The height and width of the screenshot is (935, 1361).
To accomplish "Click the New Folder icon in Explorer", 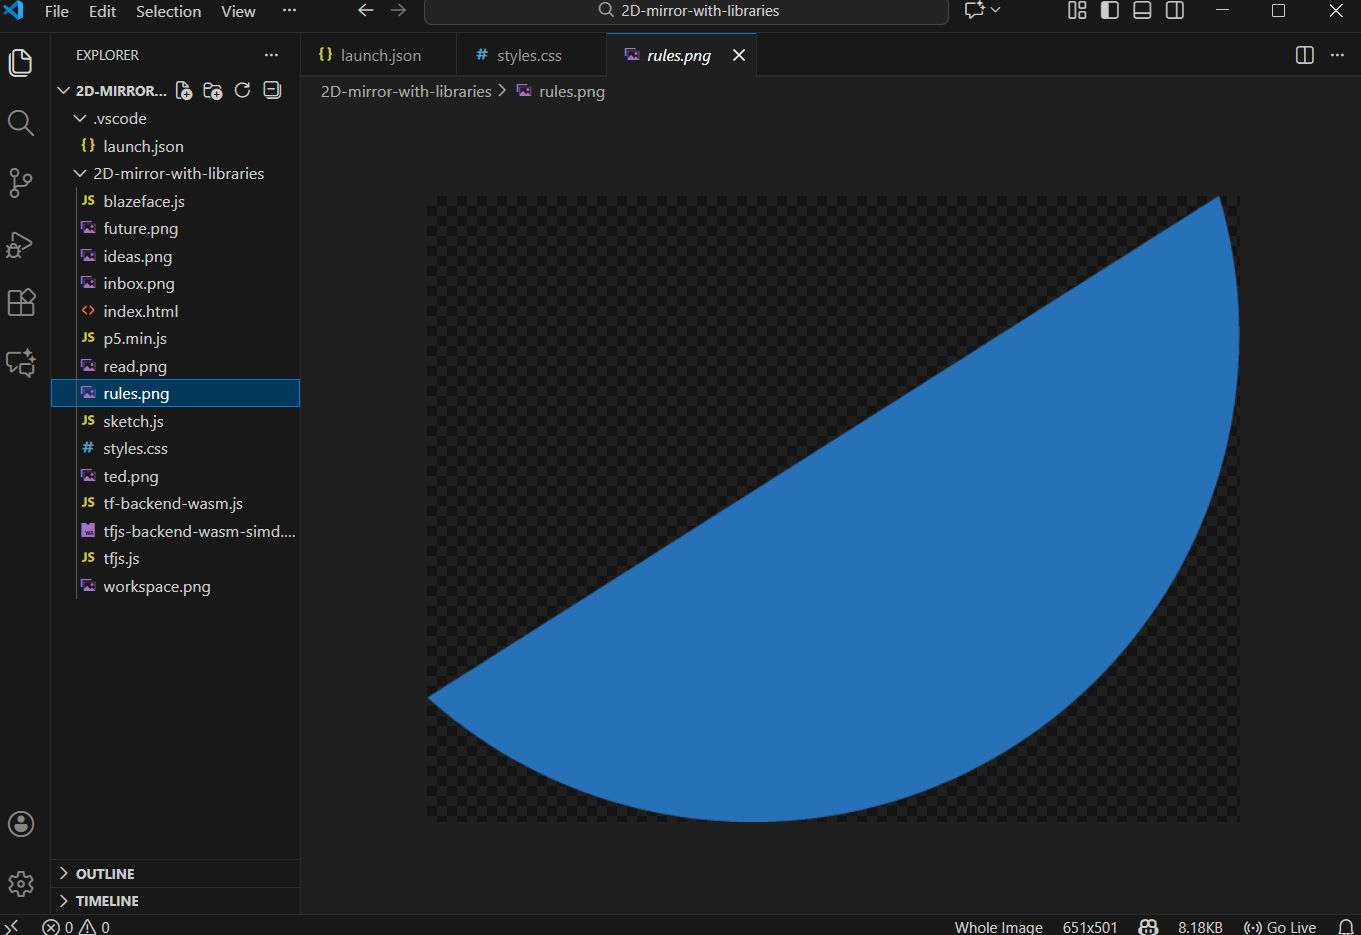I will pyautogui.click(x=213, y=91).
